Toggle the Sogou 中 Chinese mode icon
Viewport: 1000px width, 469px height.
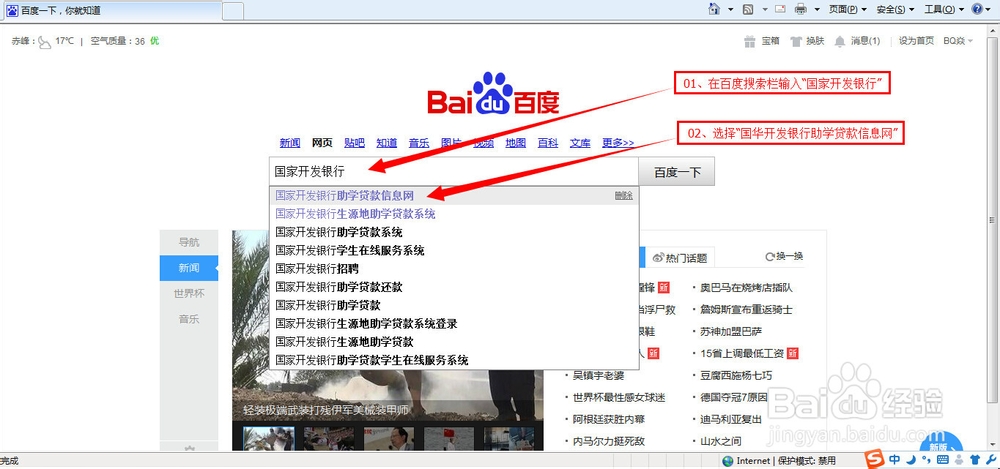click(x=895, y=459)
